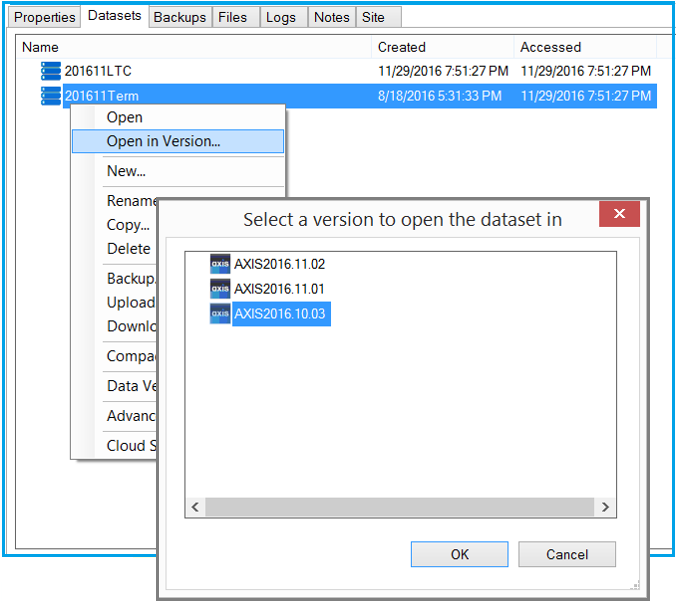Viewport: 676px width, 603px height.
Task: Click the 201611Term dataset icon
Action: pyautogui.click(x=51, y=96)
